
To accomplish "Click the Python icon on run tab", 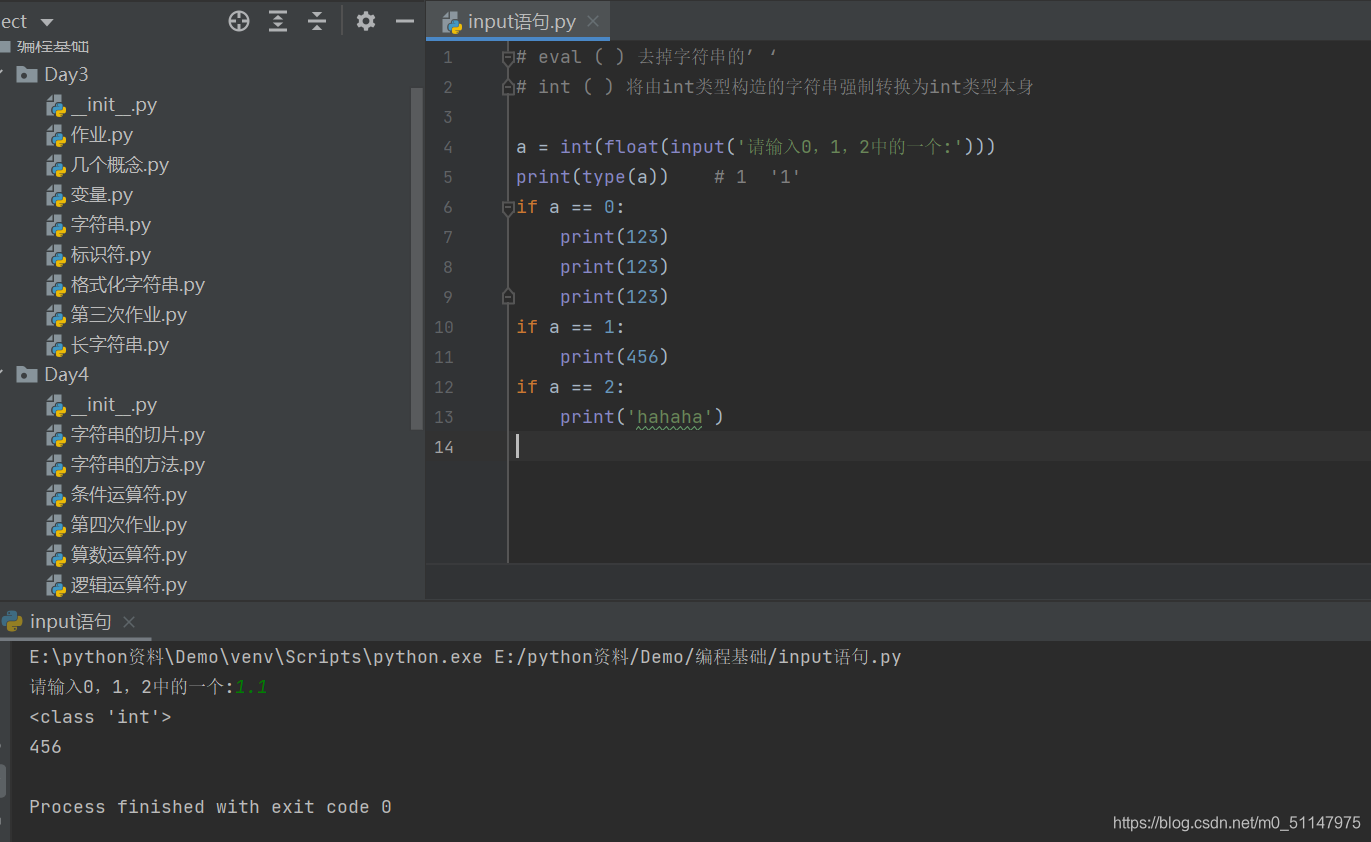I will pyautogui.click(x=13, y=621).
